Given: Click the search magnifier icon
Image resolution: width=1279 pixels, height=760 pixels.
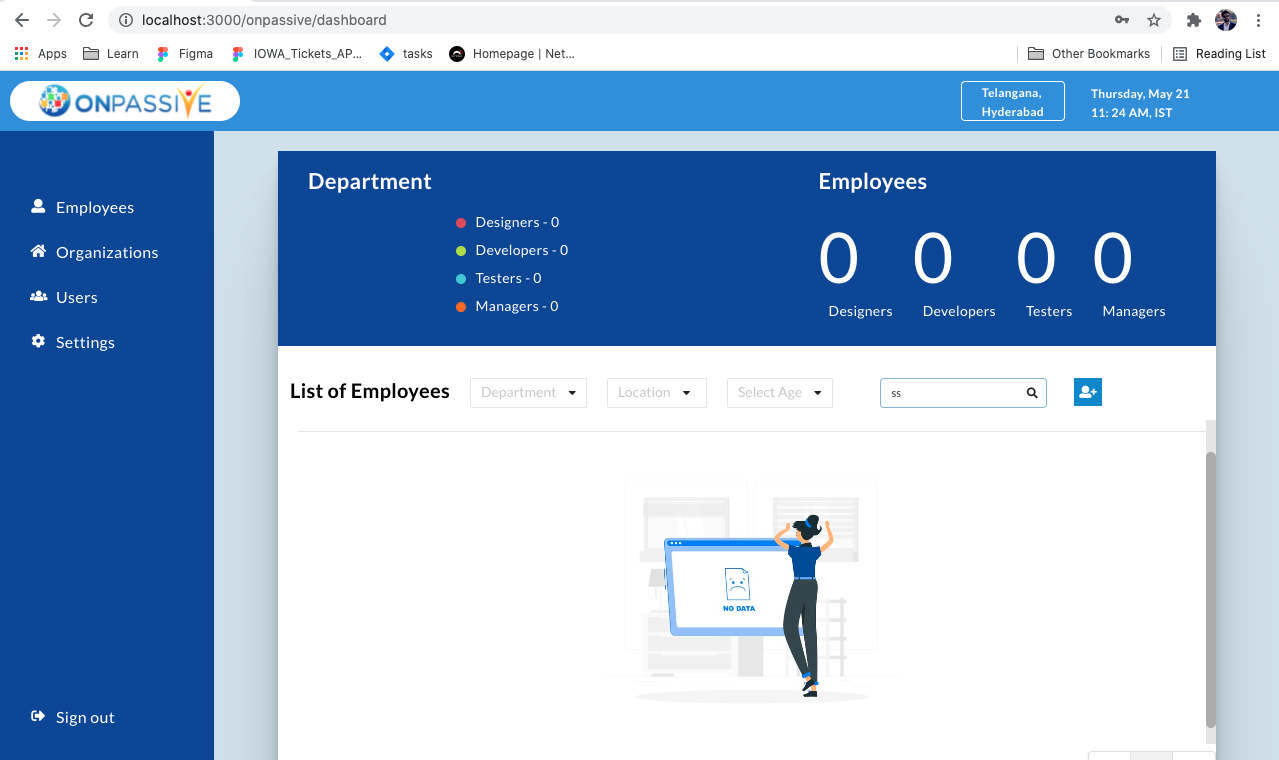Looking at the screenshot, I should click(x=1031, y=392).
